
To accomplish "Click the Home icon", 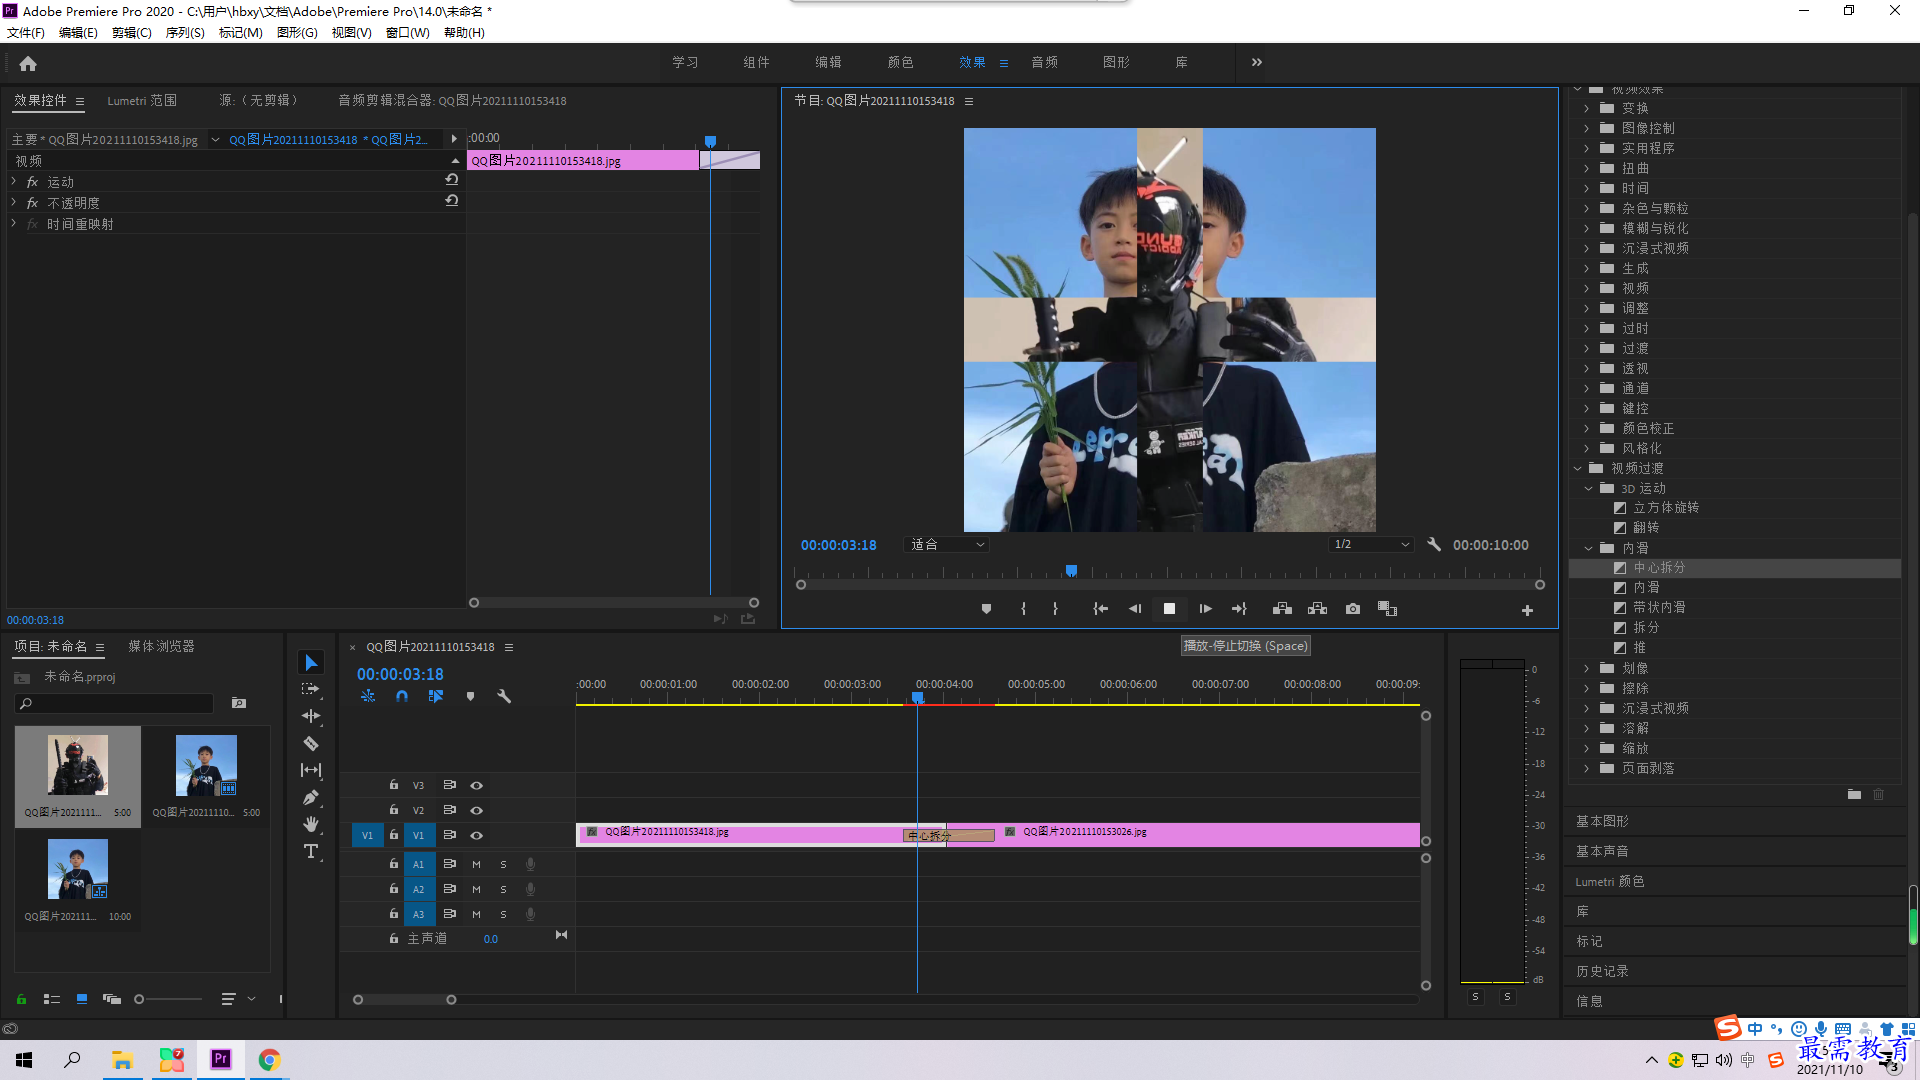I will [28, 63].
